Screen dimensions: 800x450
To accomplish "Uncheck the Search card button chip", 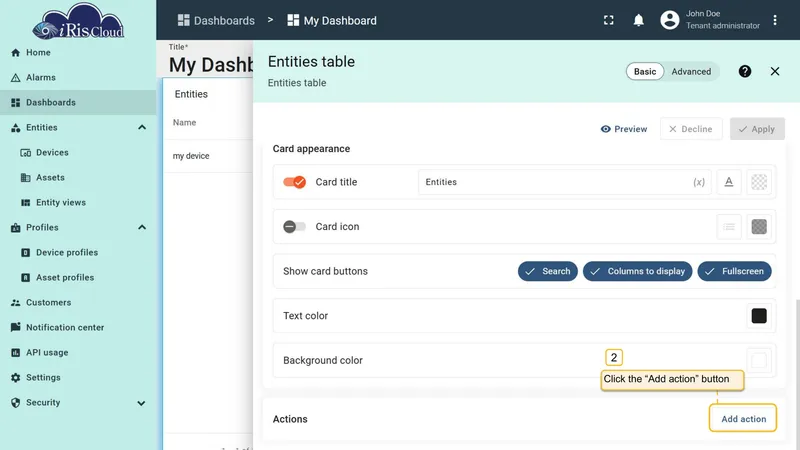I will click(547, 271).
